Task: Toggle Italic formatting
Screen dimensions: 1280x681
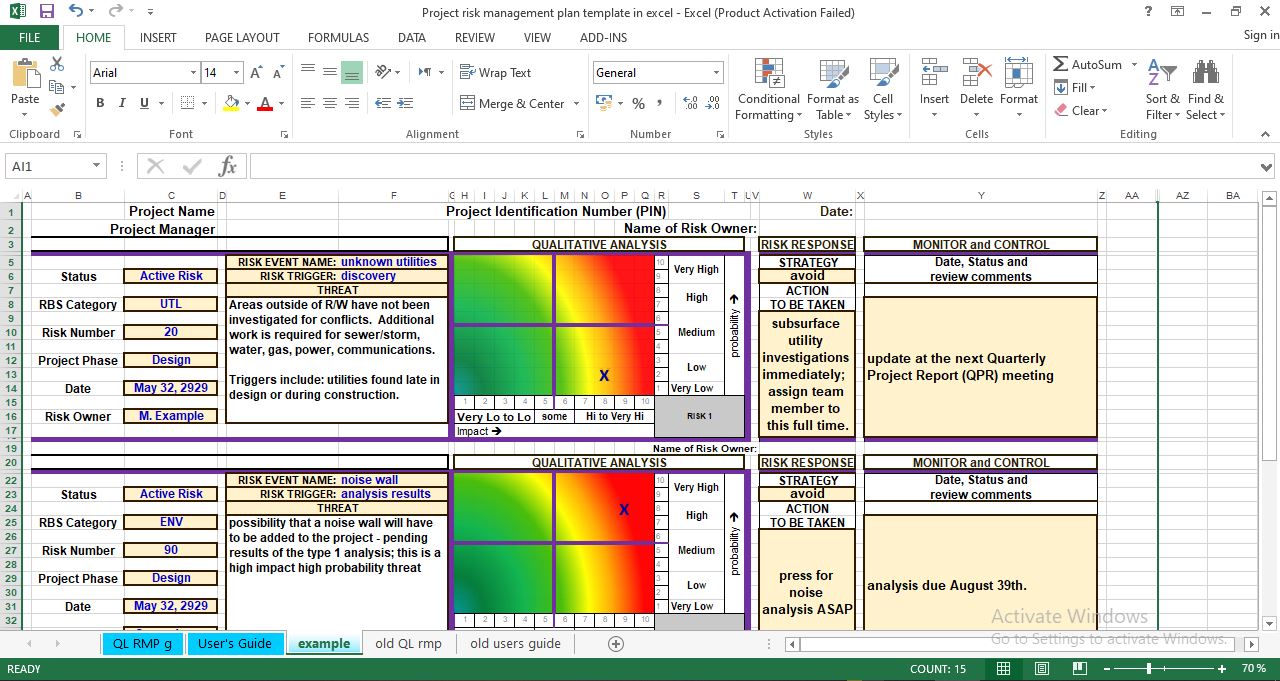Action: [121, 103]
